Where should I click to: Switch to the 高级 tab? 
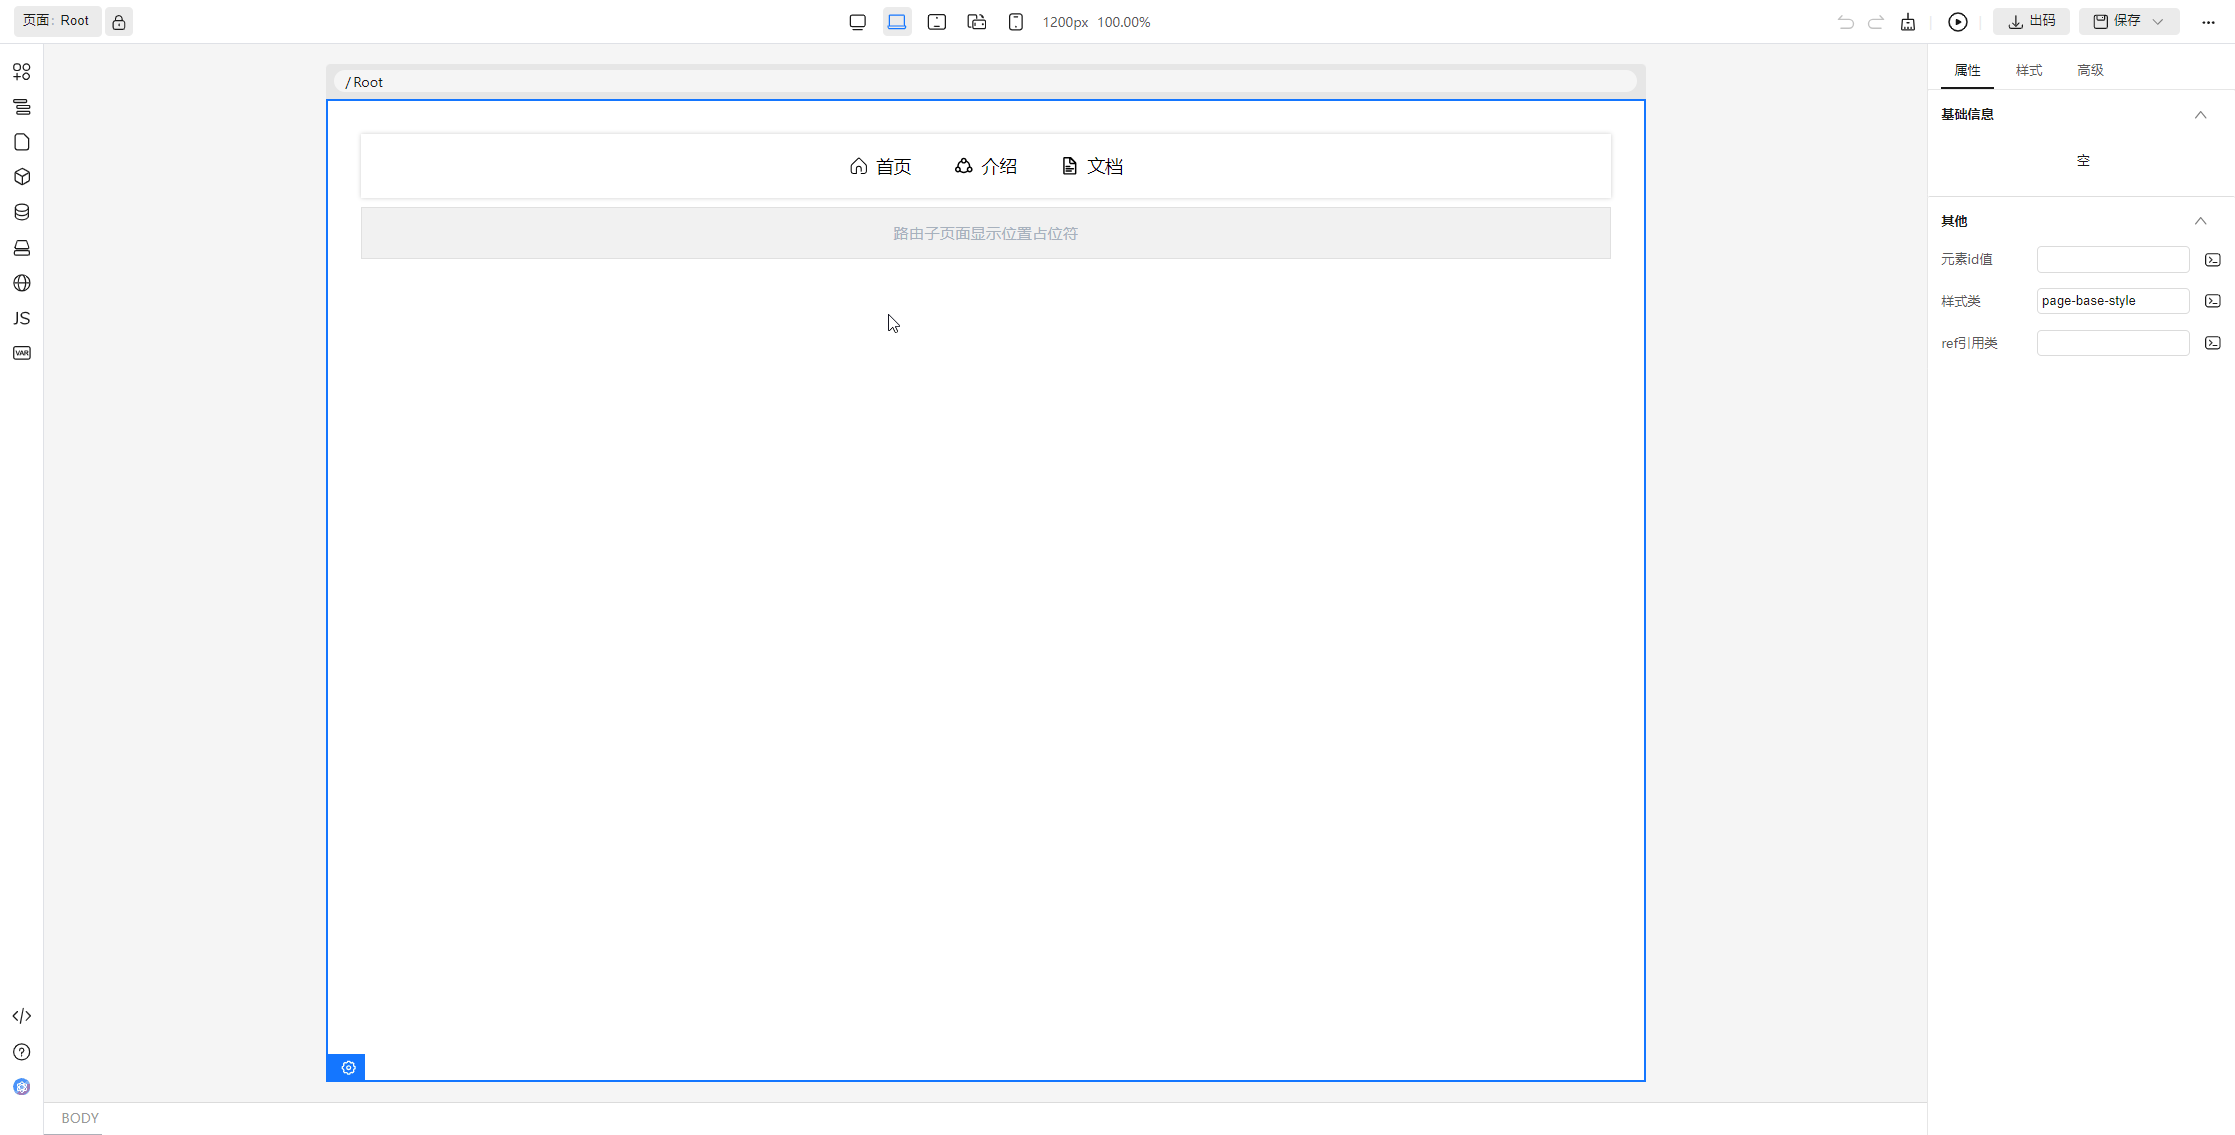[2090, 70]
